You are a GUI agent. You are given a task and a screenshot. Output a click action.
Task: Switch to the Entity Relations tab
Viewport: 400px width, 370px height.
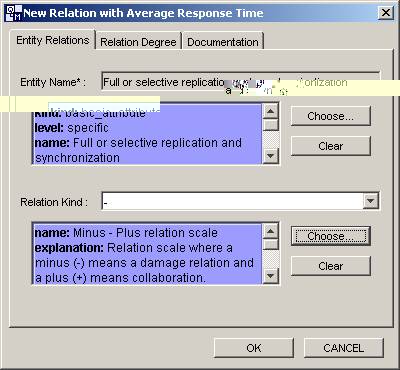point(53,40)
